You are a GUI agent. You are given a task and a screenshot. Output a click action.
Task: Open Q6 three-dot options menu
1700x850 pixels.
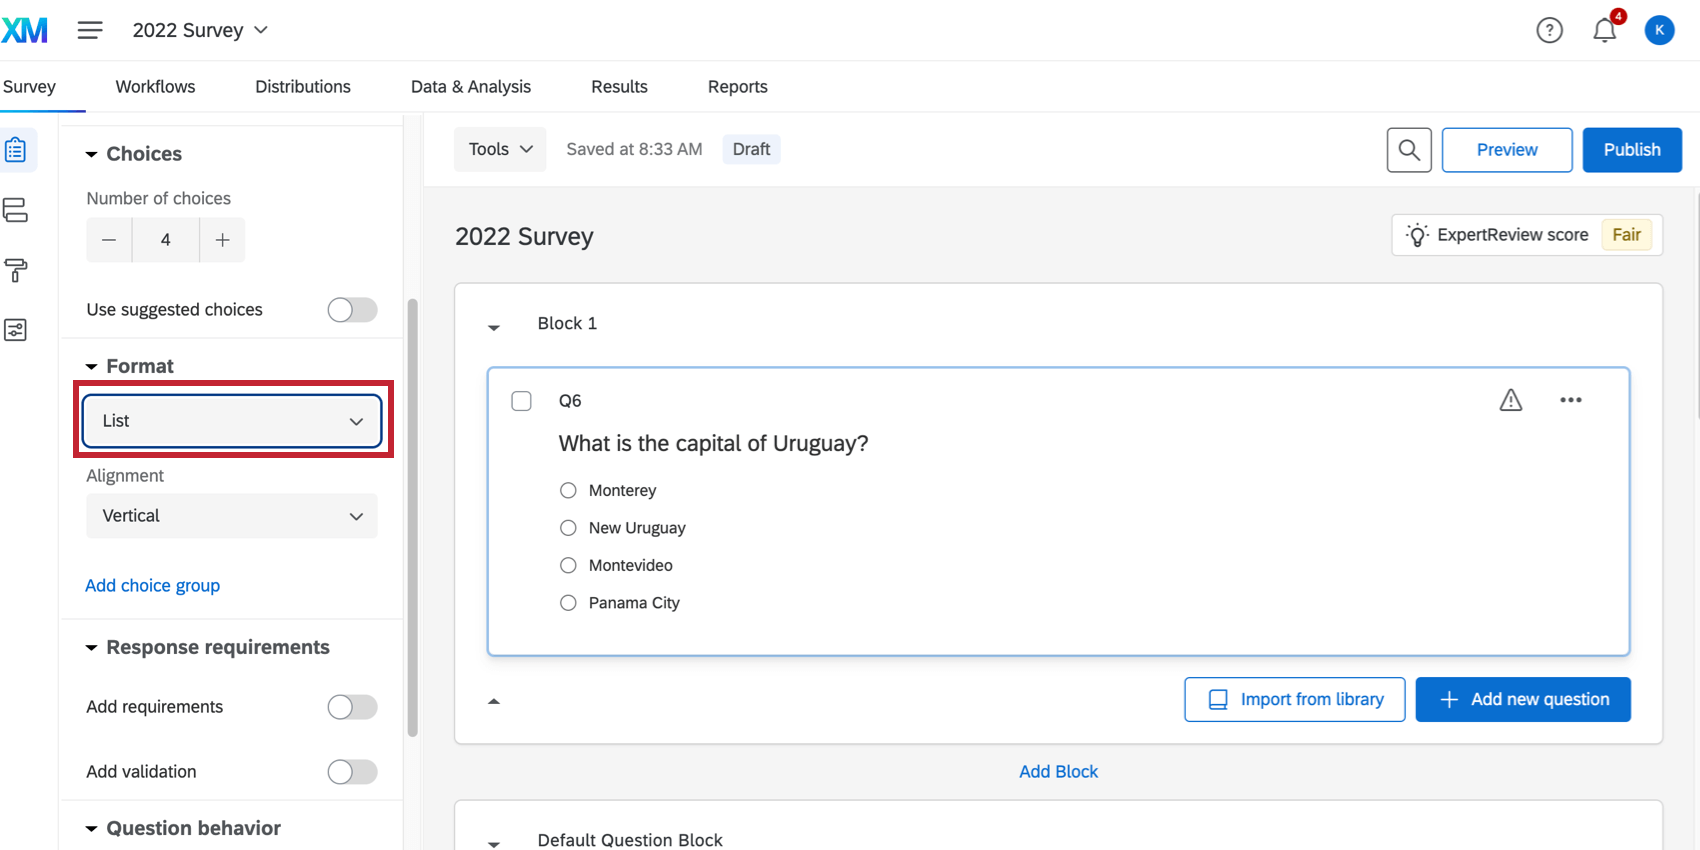pos(1570,400)
